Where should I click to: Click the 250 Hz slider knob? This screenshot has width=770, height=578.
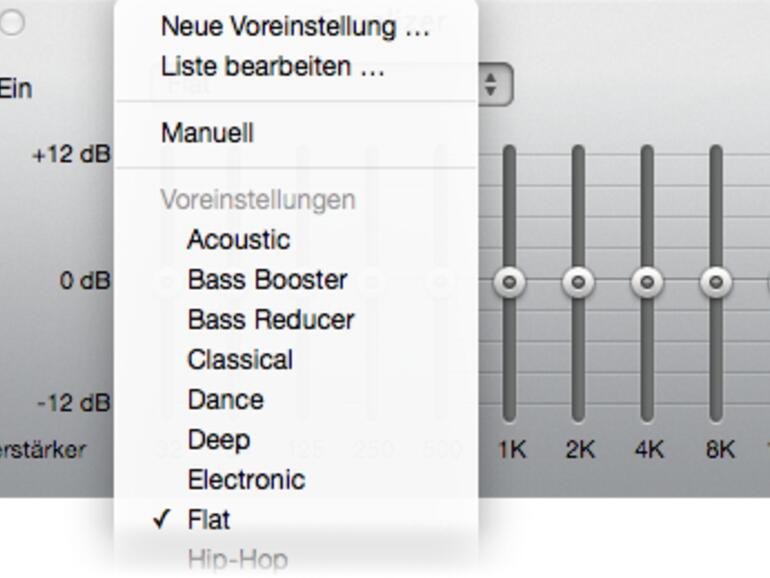pyautogui.click(x=372, y=283)
